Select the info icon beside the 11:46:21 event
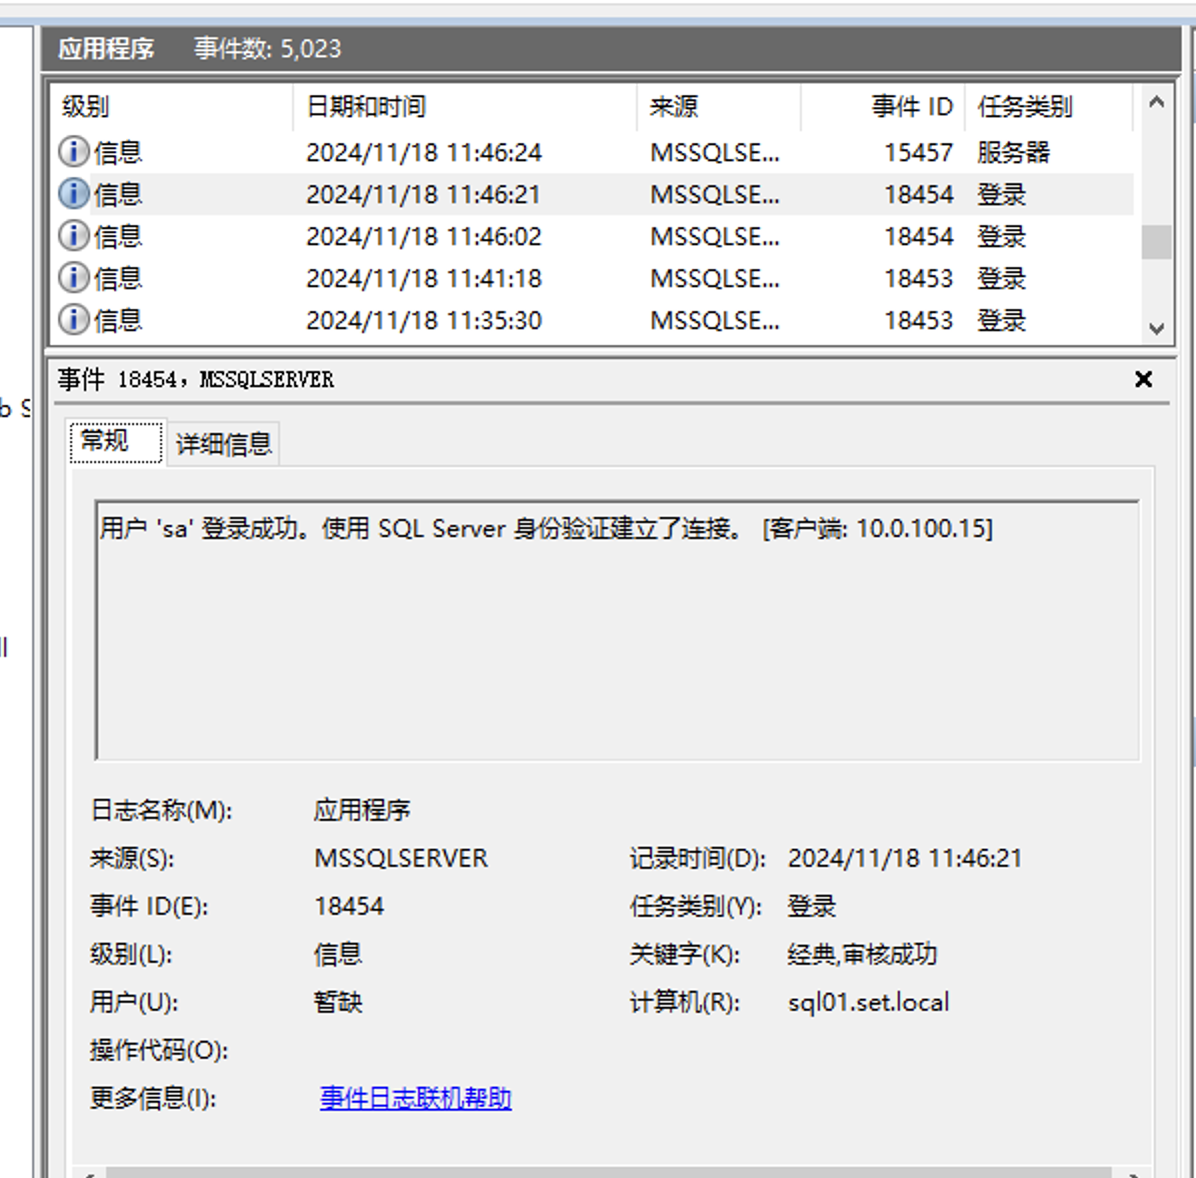 pyautogui.click(x=73, y=193)
